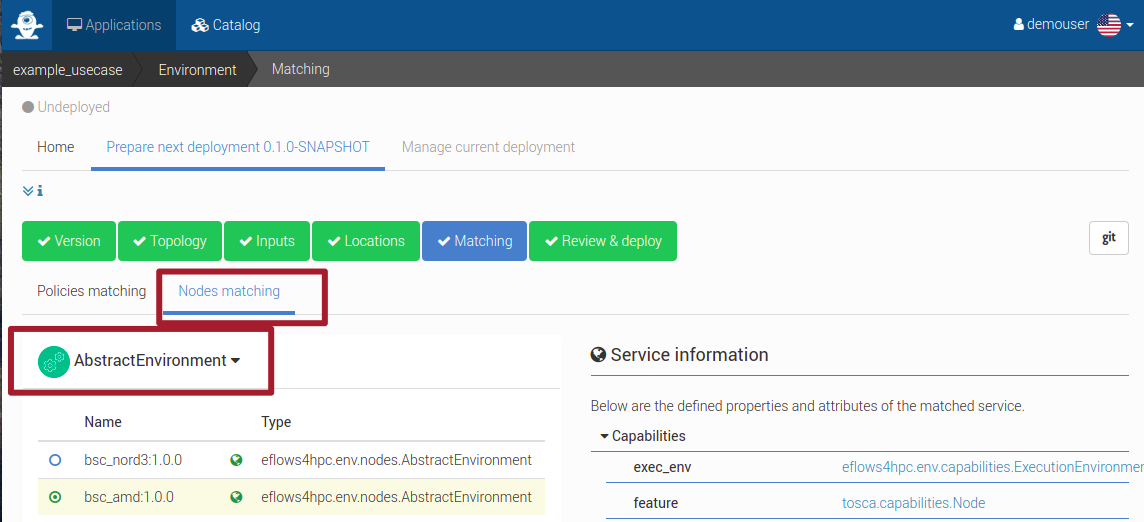Switch to Policies matching tab
The width and height of the screenshot is (1144, 522).
tap(91, 291)
